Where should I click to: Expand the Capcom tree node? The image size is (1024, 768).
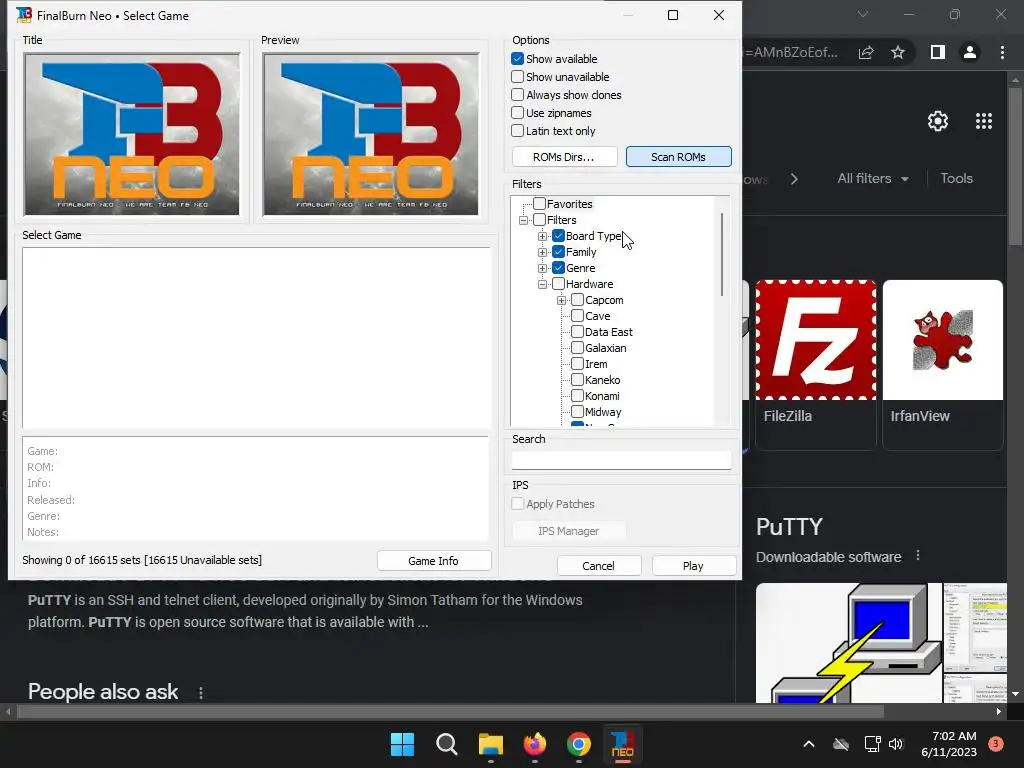tap(561, 300)
